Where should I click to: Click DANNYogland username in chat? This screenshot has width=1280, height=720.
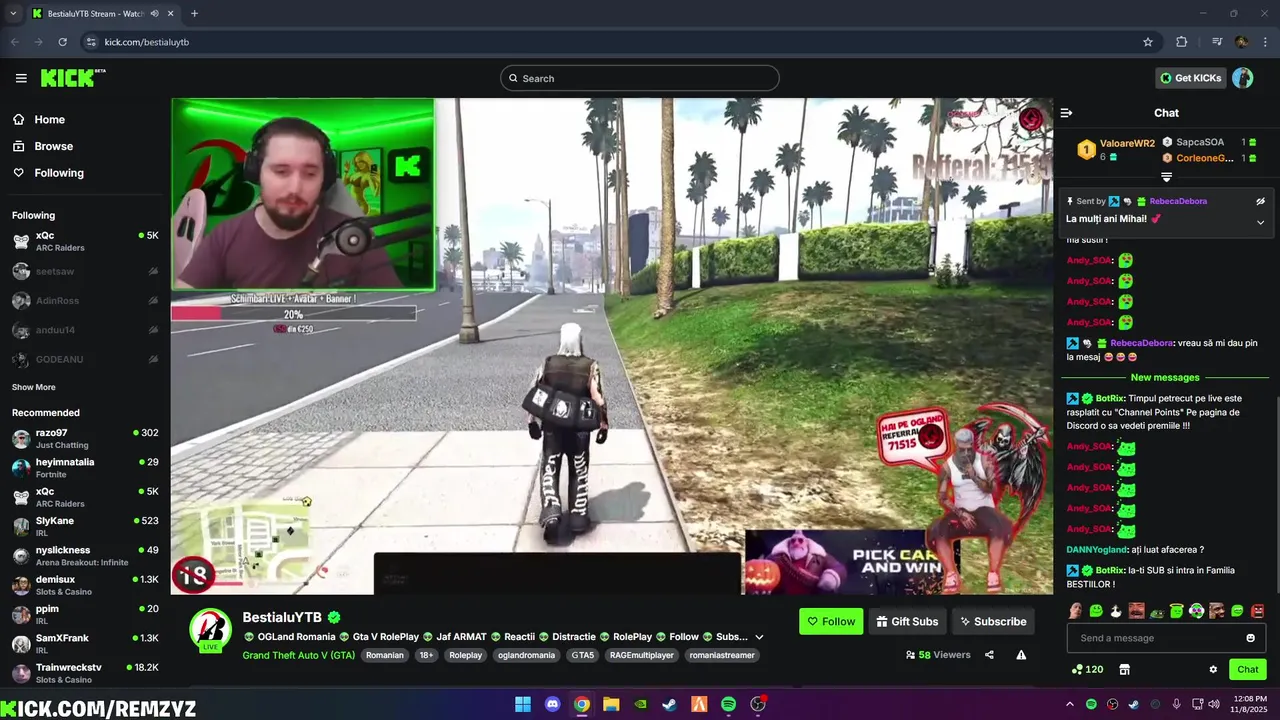coord(1096,550)
